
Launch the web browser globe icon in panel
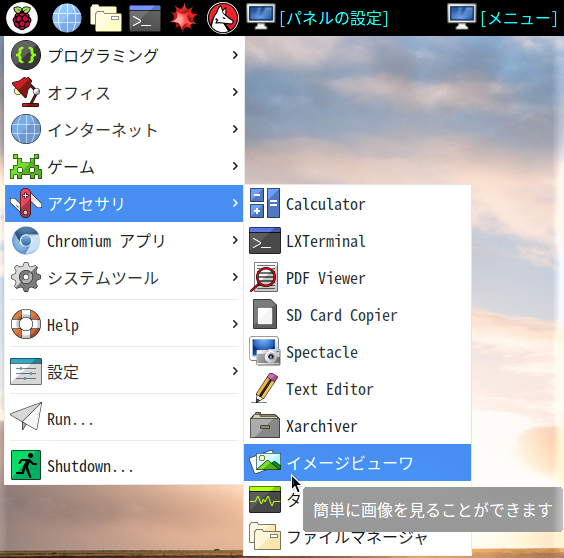pyautogui.click(x=67, y=18)
